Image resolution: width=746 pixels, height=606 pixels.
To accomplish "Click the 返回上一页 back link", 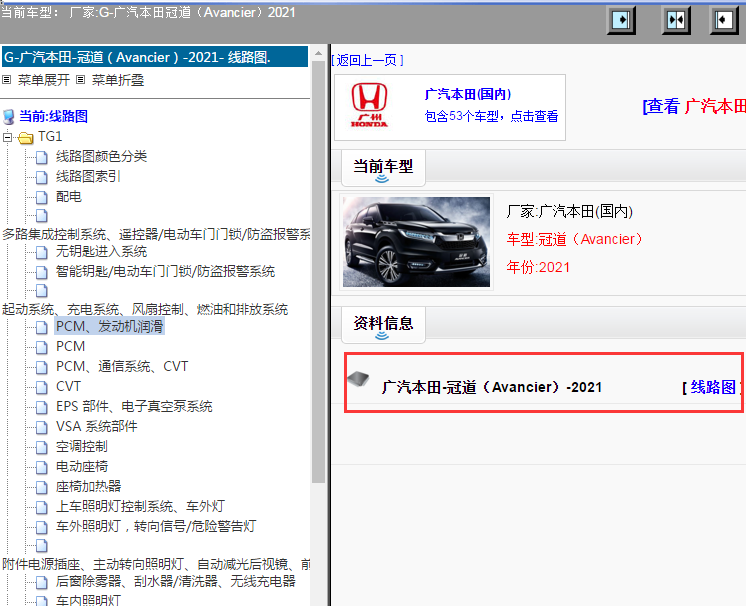I will (367, 60).
